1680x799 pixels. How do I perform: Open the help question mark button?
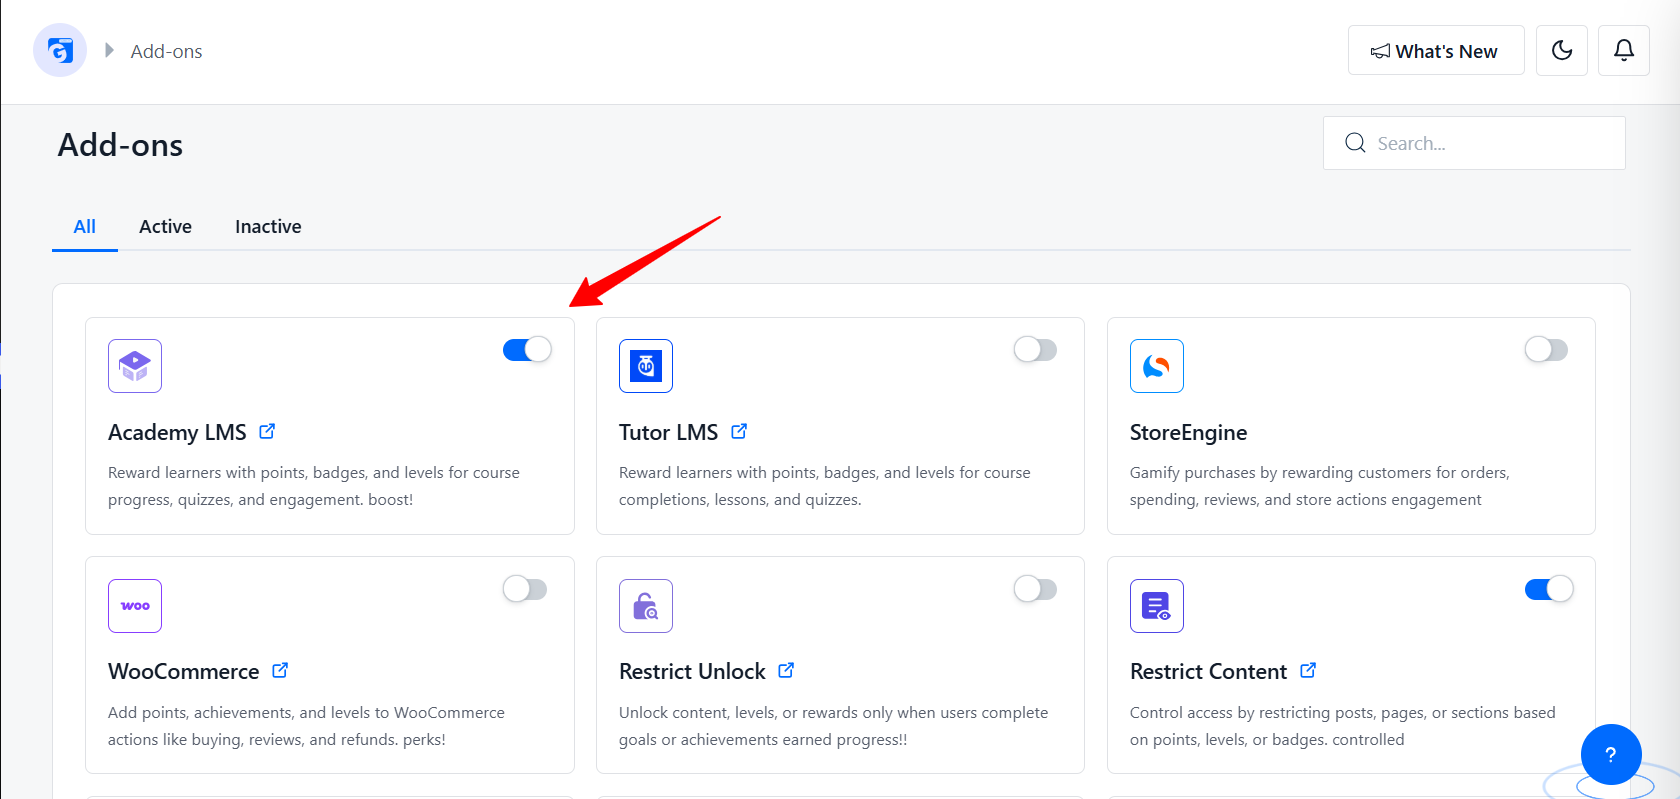(x=1611, y=755)
